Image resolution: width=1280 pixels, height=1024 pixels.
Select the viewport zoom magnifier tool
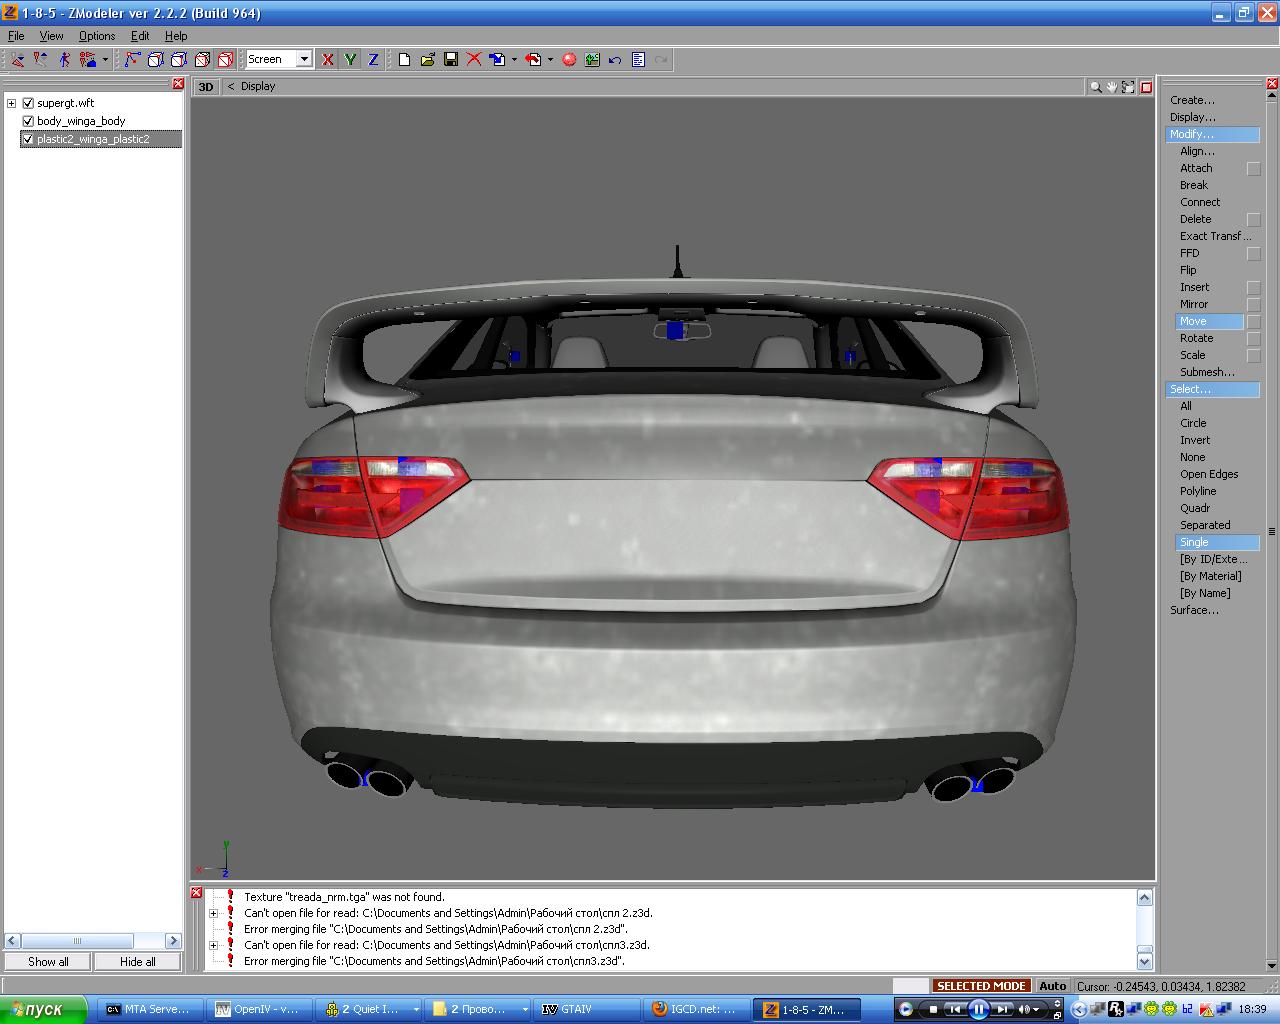click(x=1096, y=87)
